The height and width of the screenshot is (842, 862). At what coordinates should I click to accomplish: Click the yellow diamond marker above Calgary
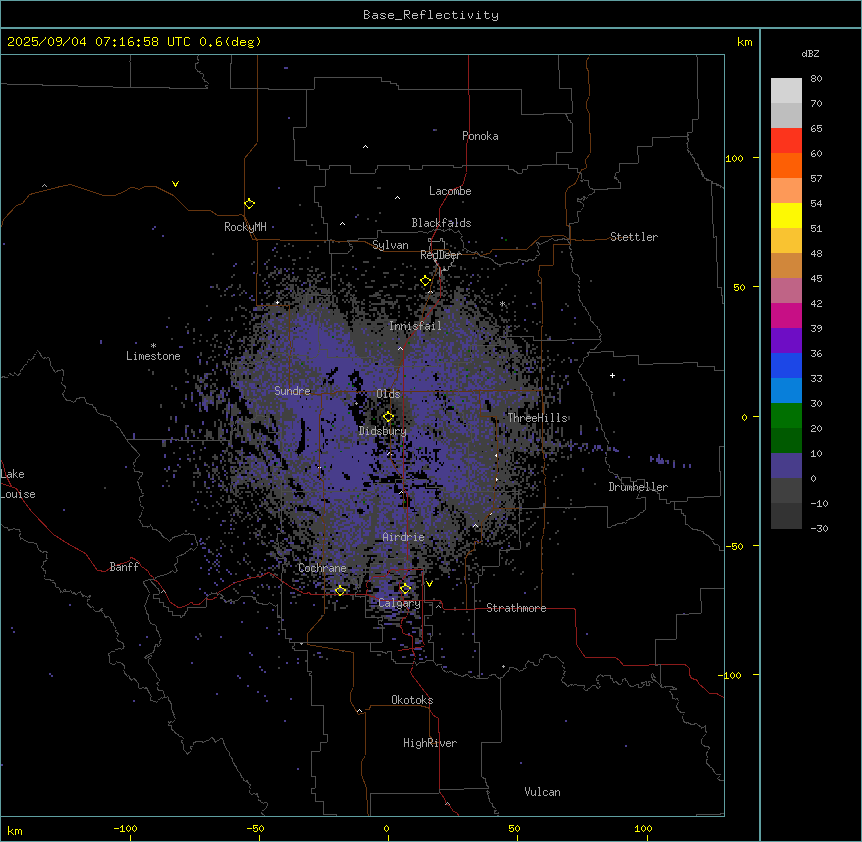[x=405, y=589]
